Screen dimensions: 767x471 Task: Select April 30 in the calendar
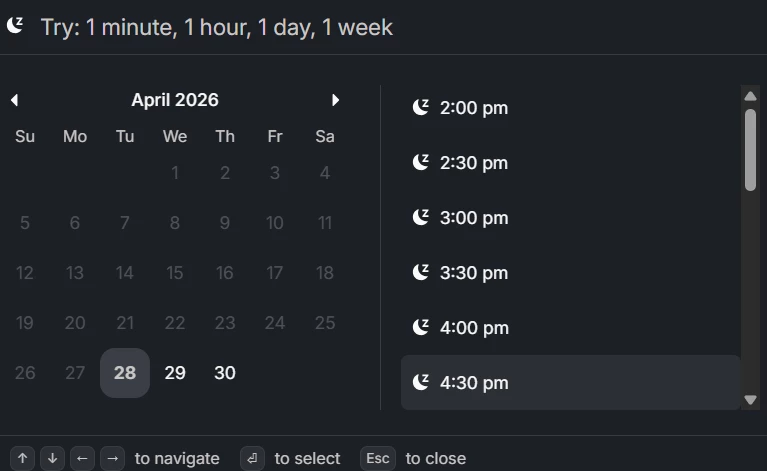(x=225, y=373)
